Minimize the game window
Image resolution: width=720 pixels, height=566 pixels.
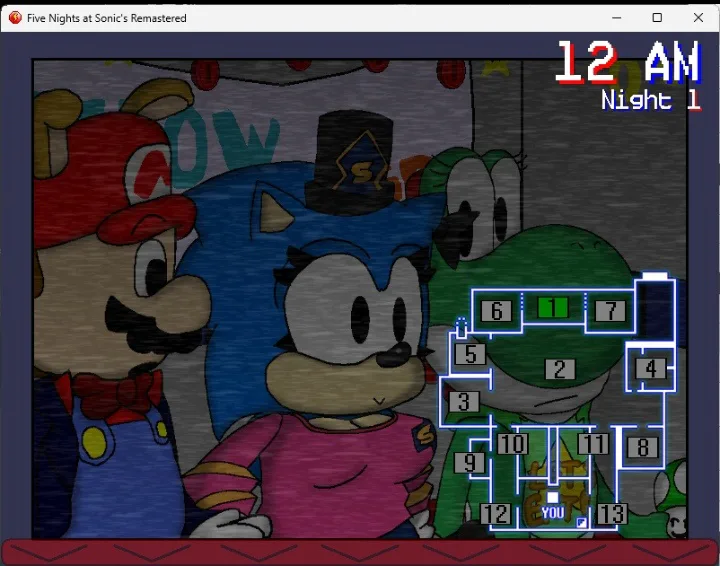617,18
